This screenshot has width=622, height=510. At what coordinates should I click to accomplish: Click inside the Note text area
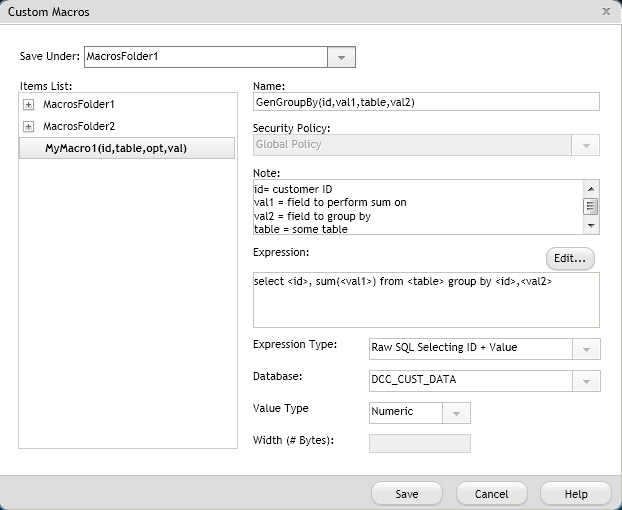[x=415, y=206]
